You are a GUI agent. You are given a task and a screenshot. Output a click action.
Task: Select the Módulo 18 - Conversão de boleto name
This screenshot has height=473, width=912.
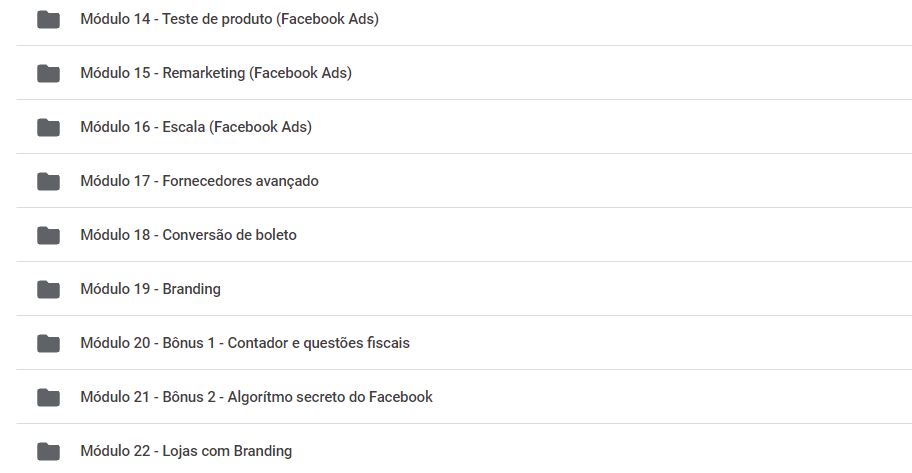click(188, 235)
